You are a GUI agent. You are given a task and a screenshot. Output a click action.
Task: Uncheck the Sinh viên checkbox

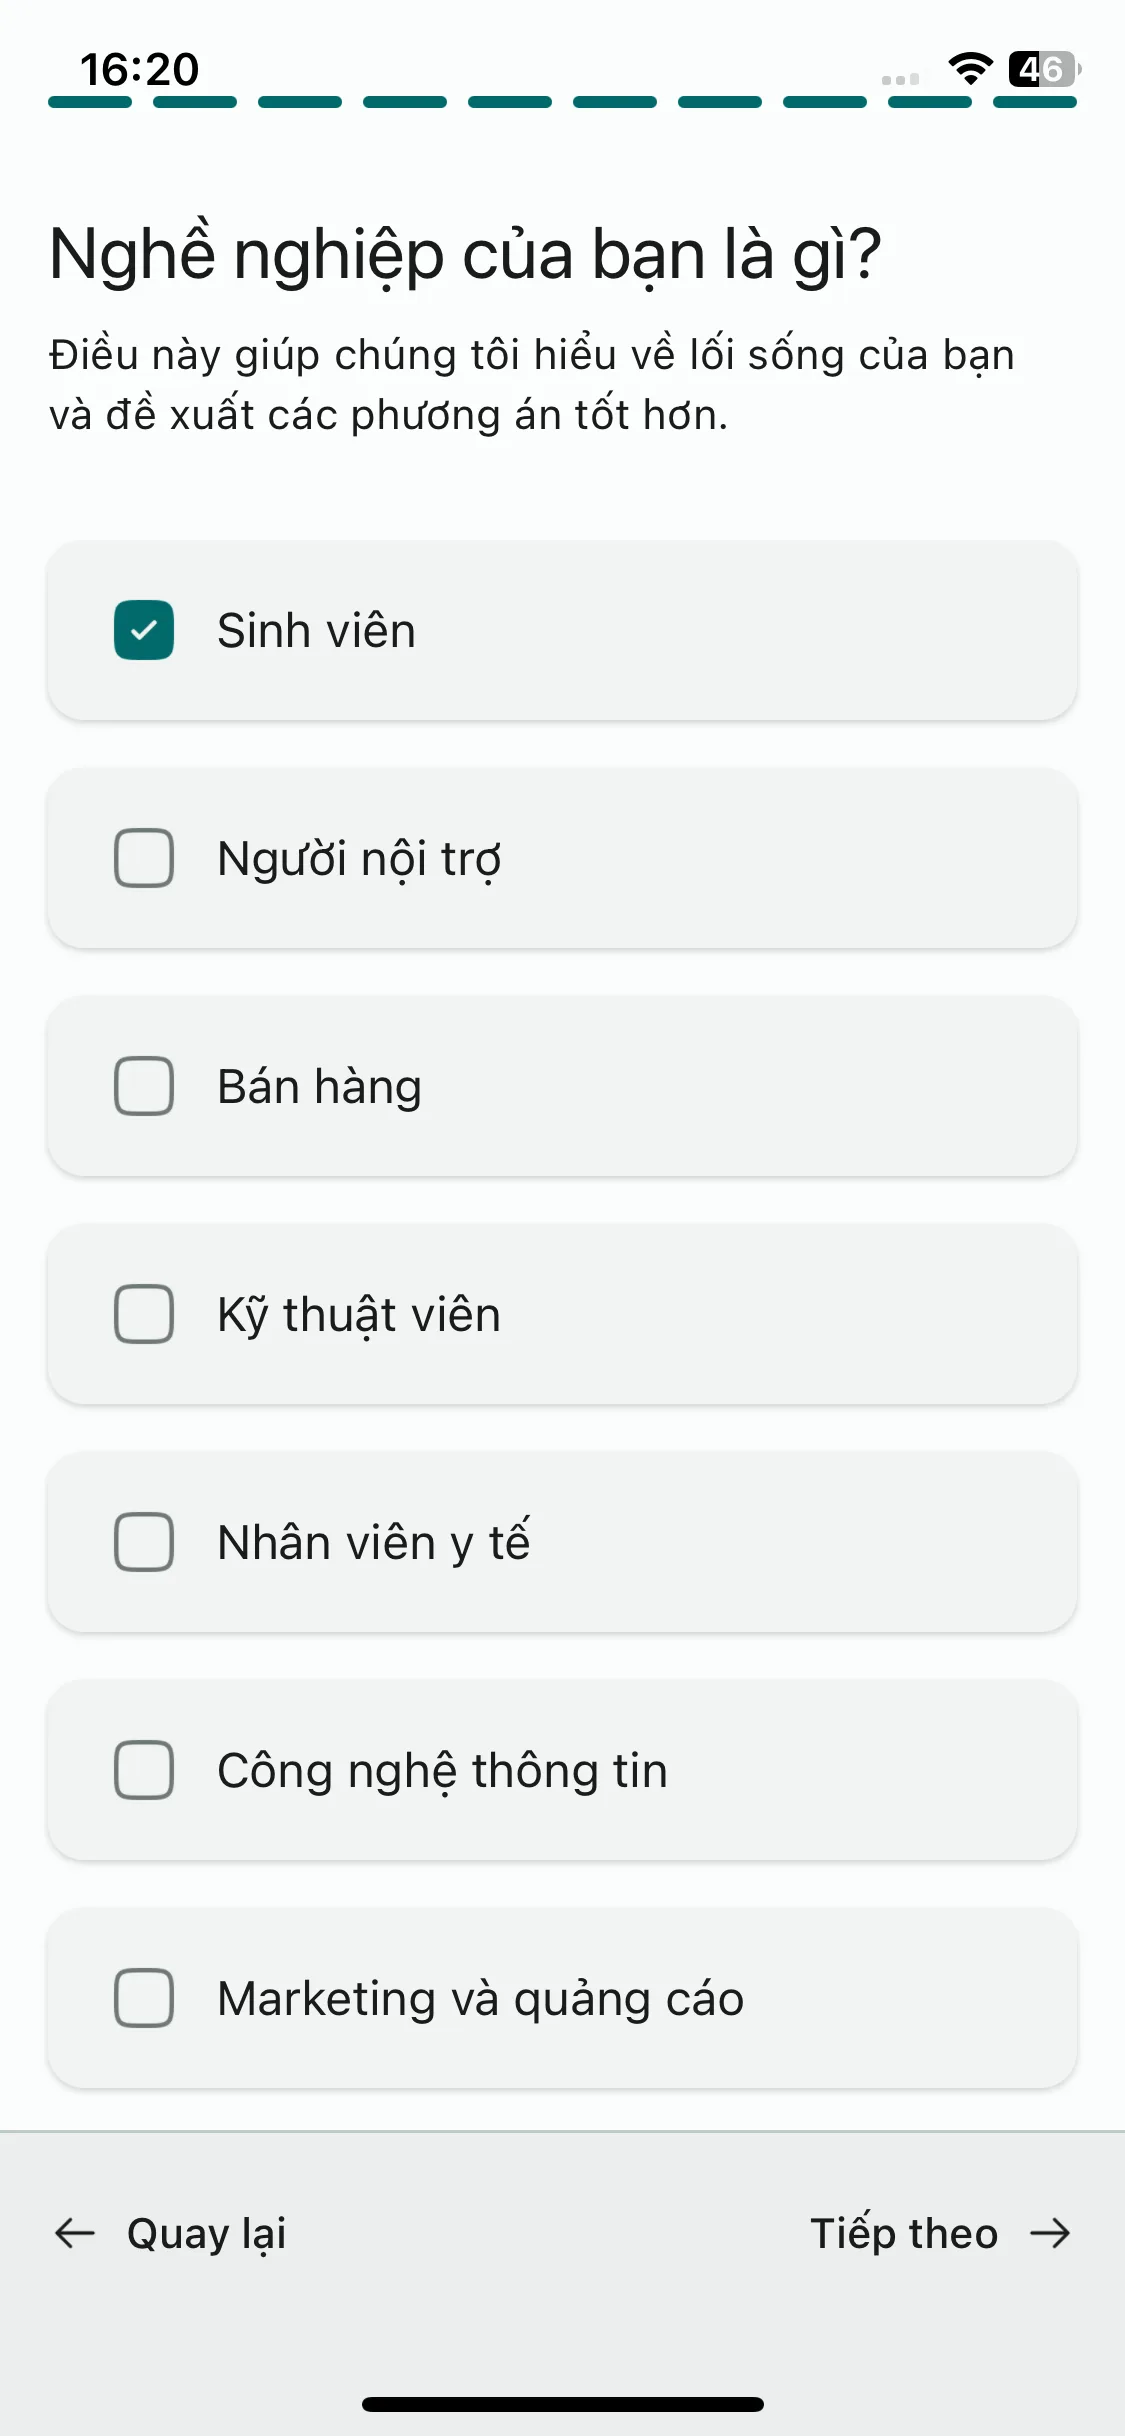pyautogui.click(x=144, y=630)
